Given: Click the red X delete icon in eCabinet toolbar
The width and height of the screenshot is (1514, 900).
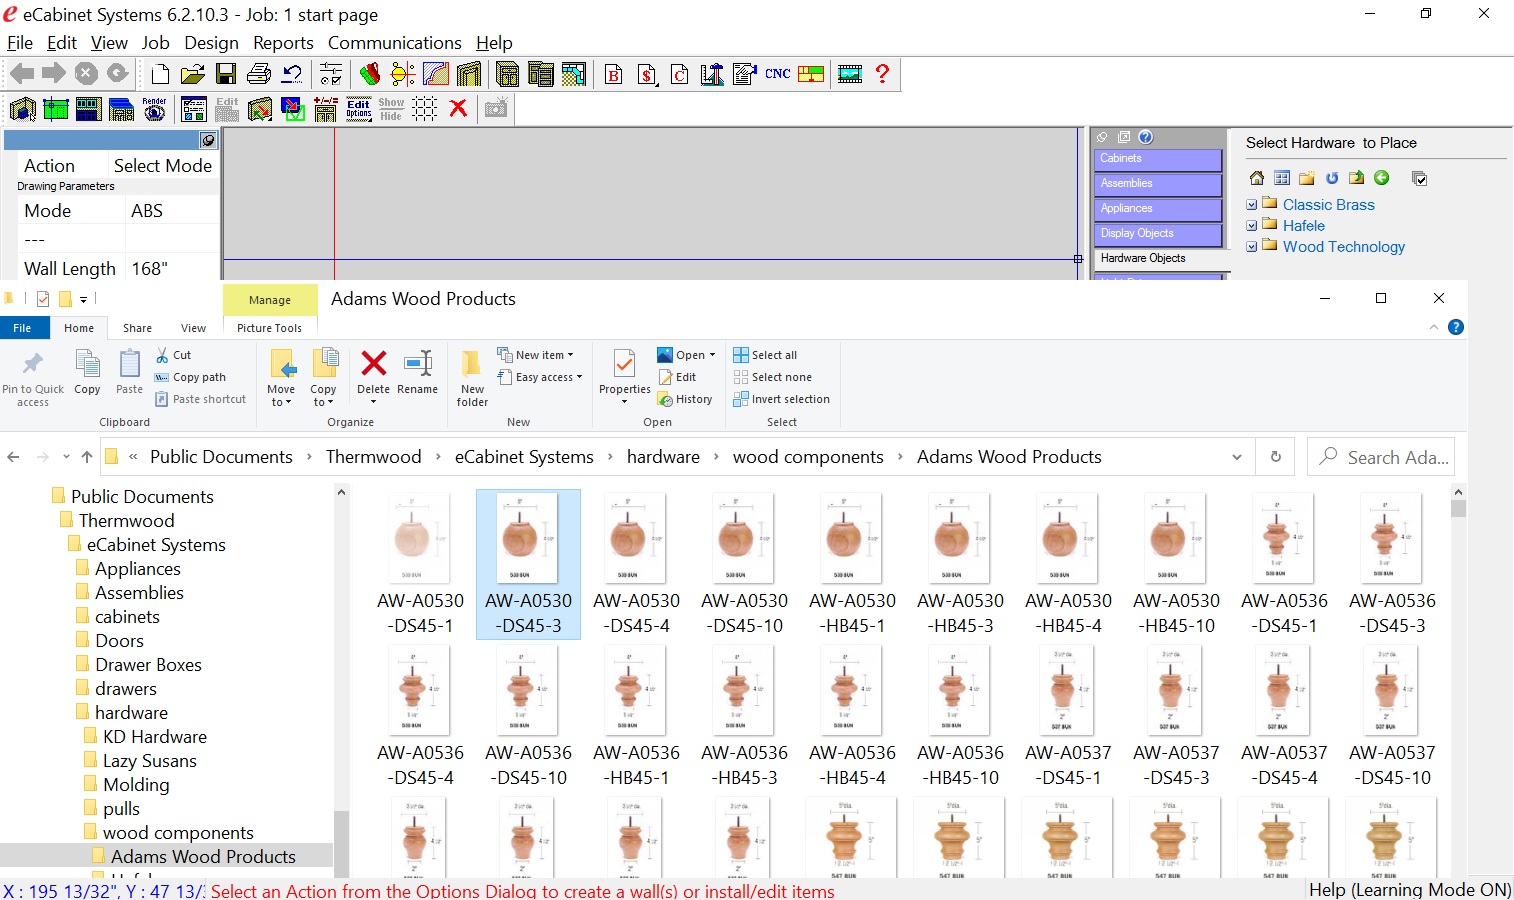Looking at the screenshot, I should (458, 109).
